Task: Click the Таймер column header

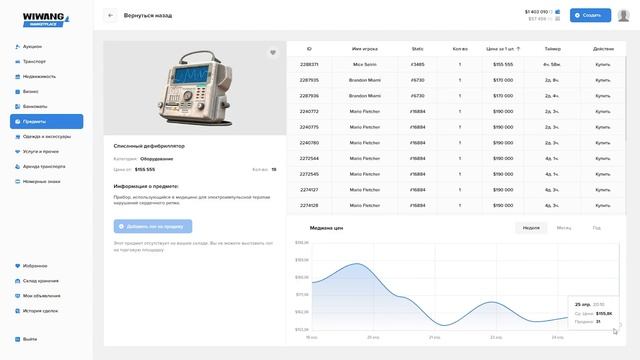Action: pos(552,49)
